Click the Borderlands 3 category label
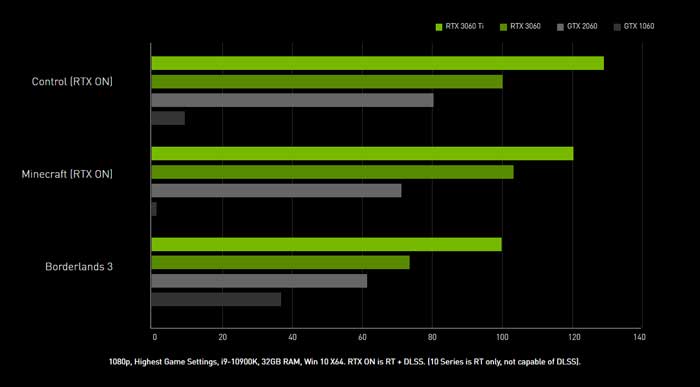 79,266
